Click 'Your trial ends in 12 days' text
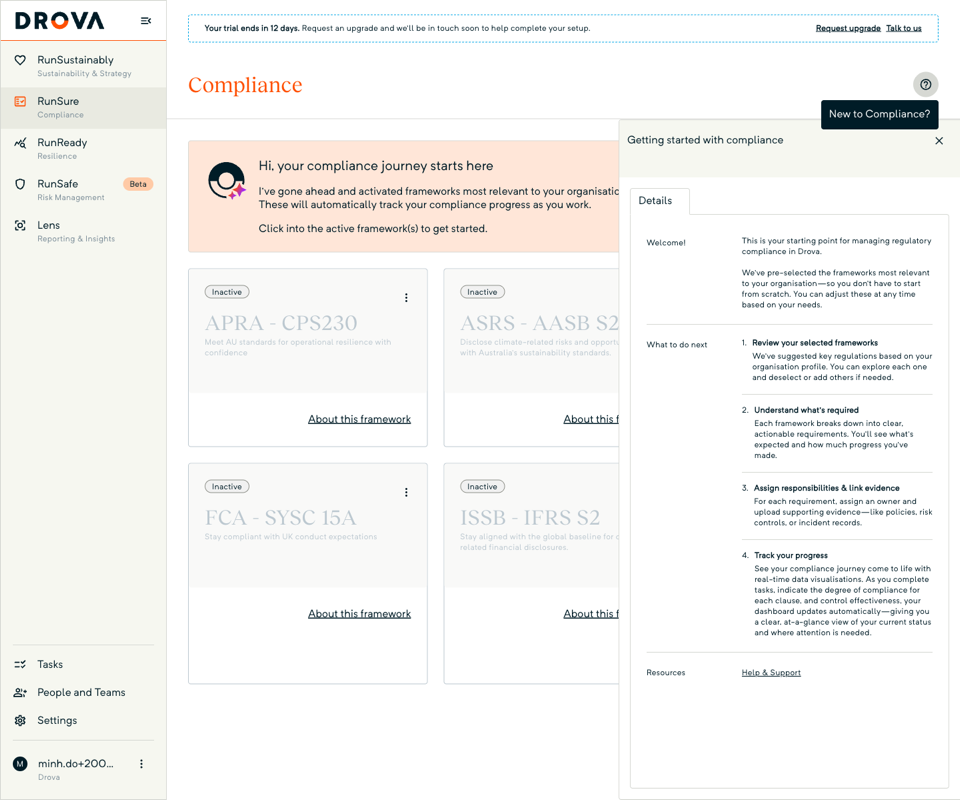The width and height of the screenshot is (960, 800). (252, 28)
